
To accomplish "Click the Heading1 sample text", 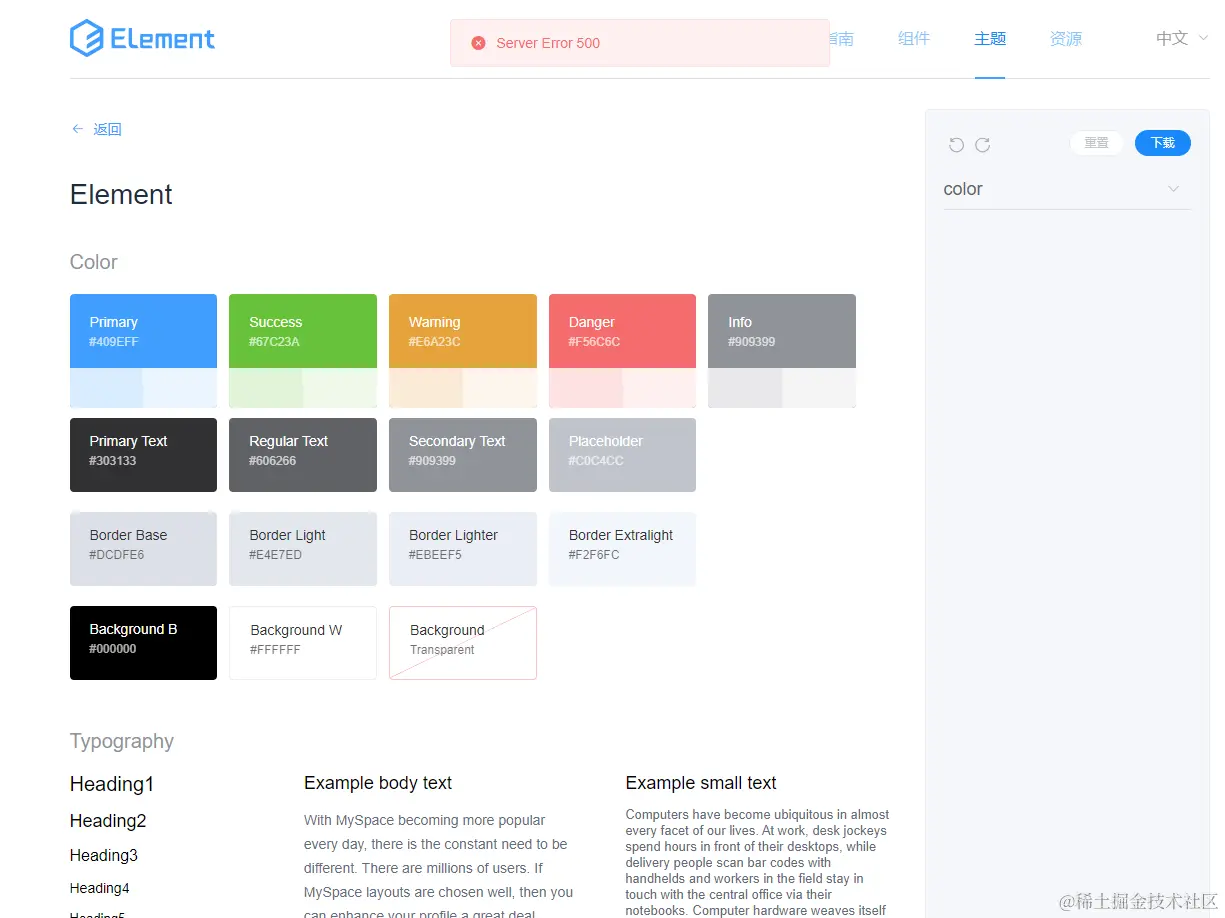I will 112,784.
